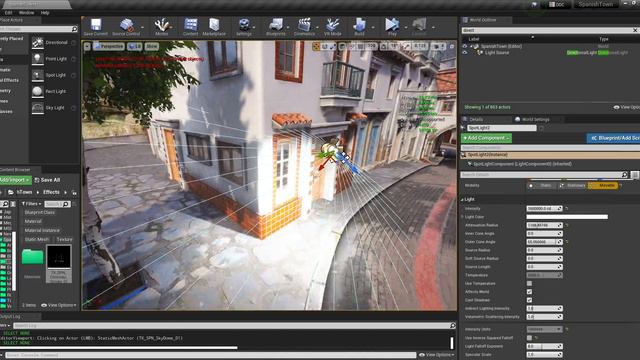
Task: Open the Window menu
Action: [26, 13]
